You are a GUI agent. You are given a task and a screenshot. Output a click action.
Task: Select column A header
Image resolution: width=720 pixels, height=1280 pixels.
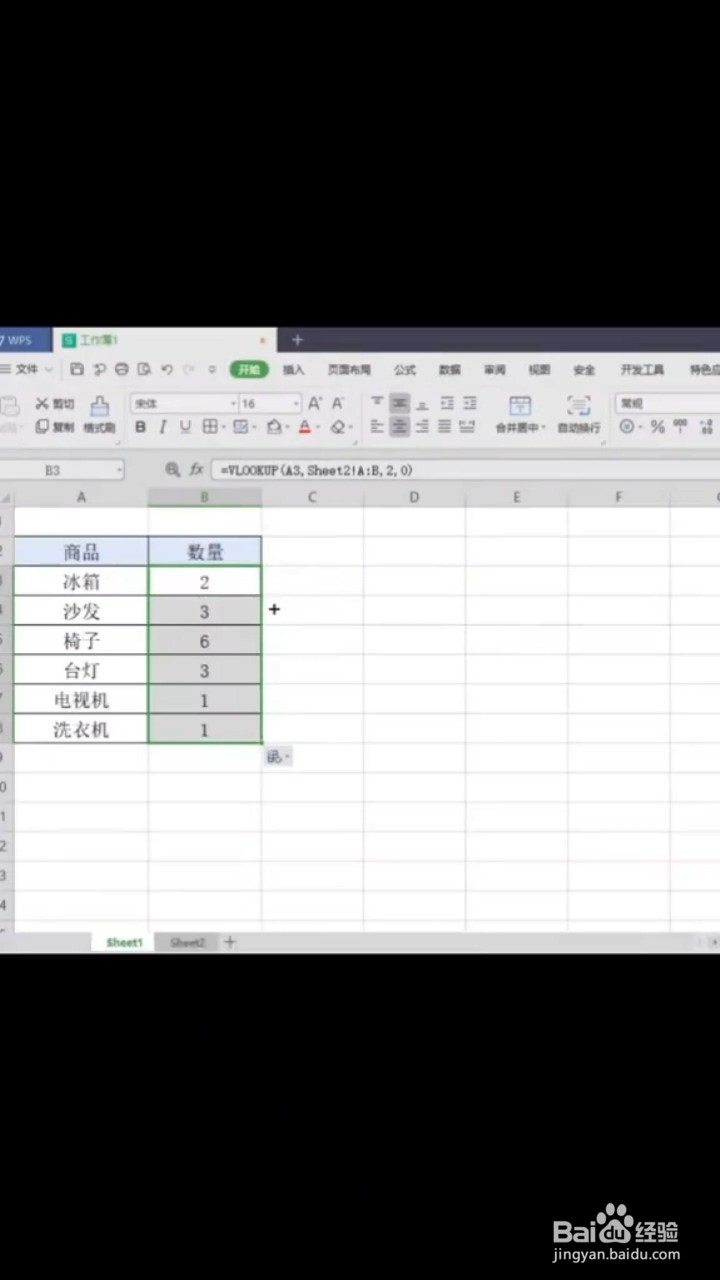pos(81,497)
